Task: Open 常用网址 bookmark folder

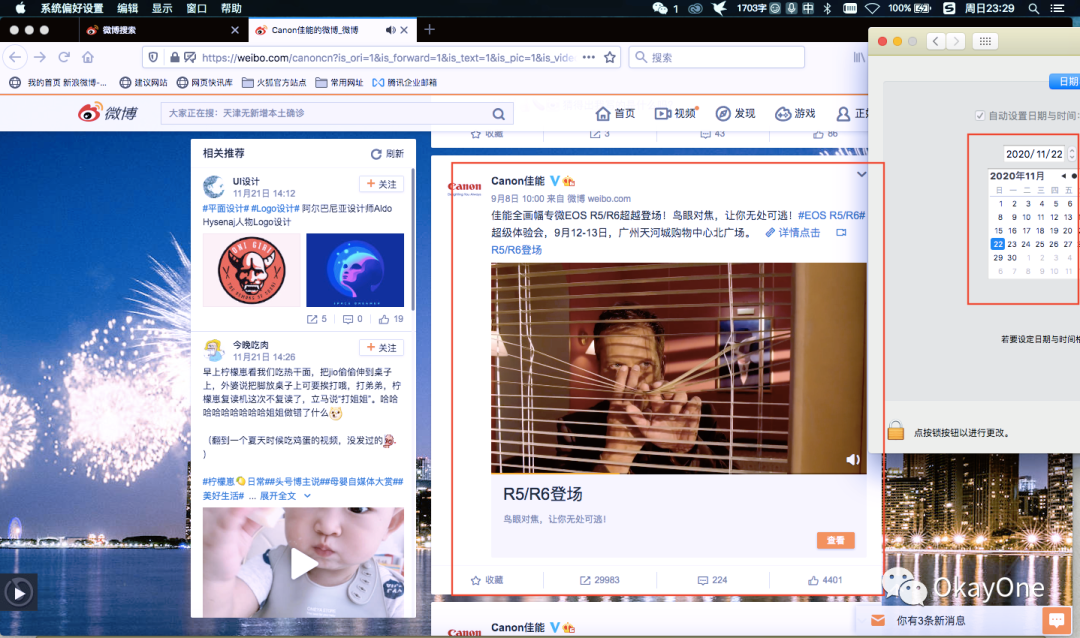Action: 339,82
